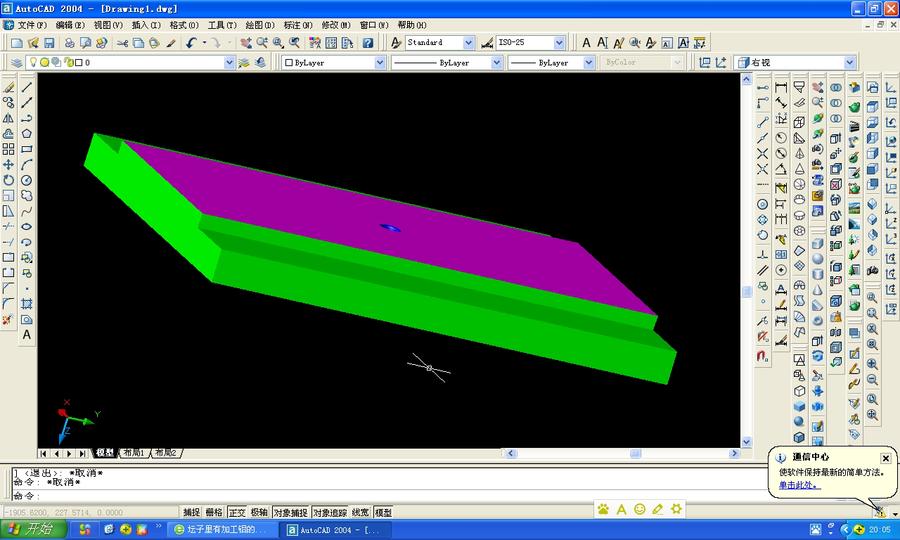Click the Dimension Style icon beside ISO-25
Image resolution: width=900 pixels, height=540 pixels.
point(487,42)
